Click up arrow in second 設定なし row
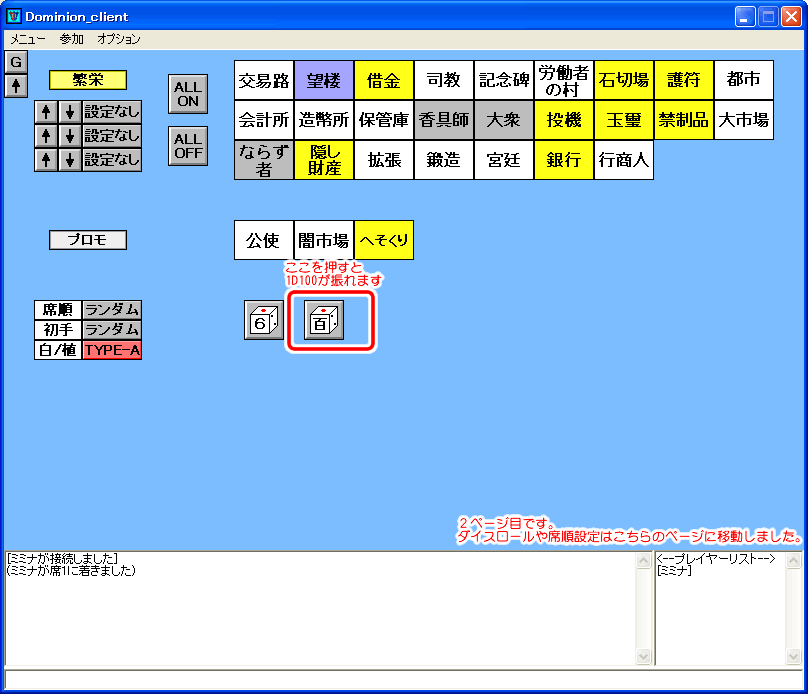This screenshot has height=694, width=808. click(46, 136)
